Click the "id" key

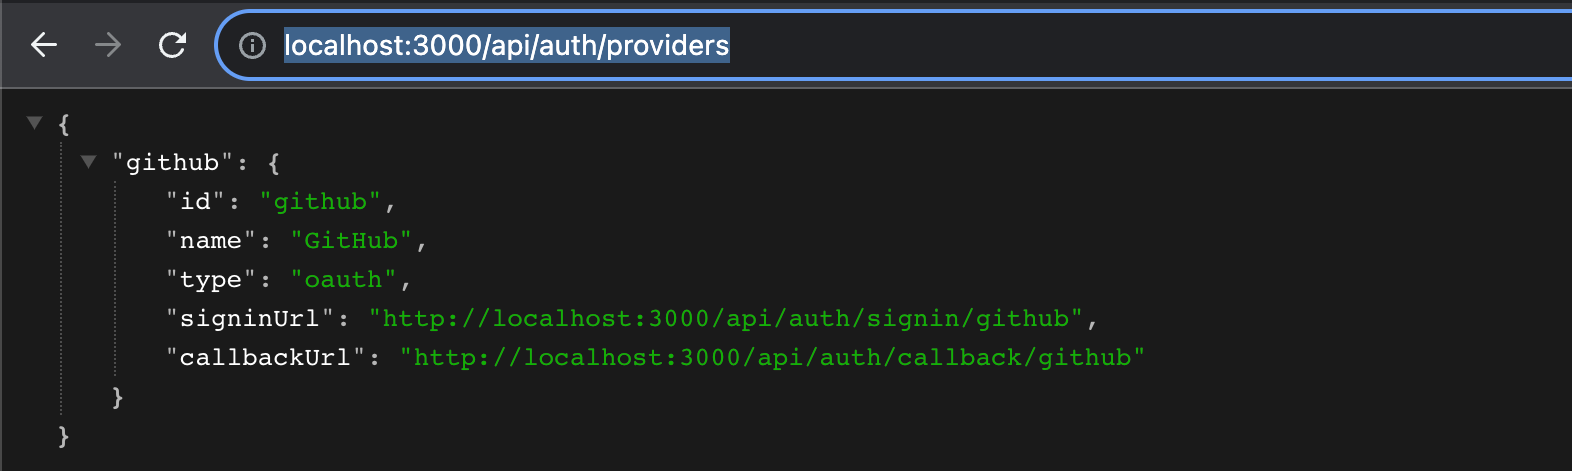coord(195,202)
